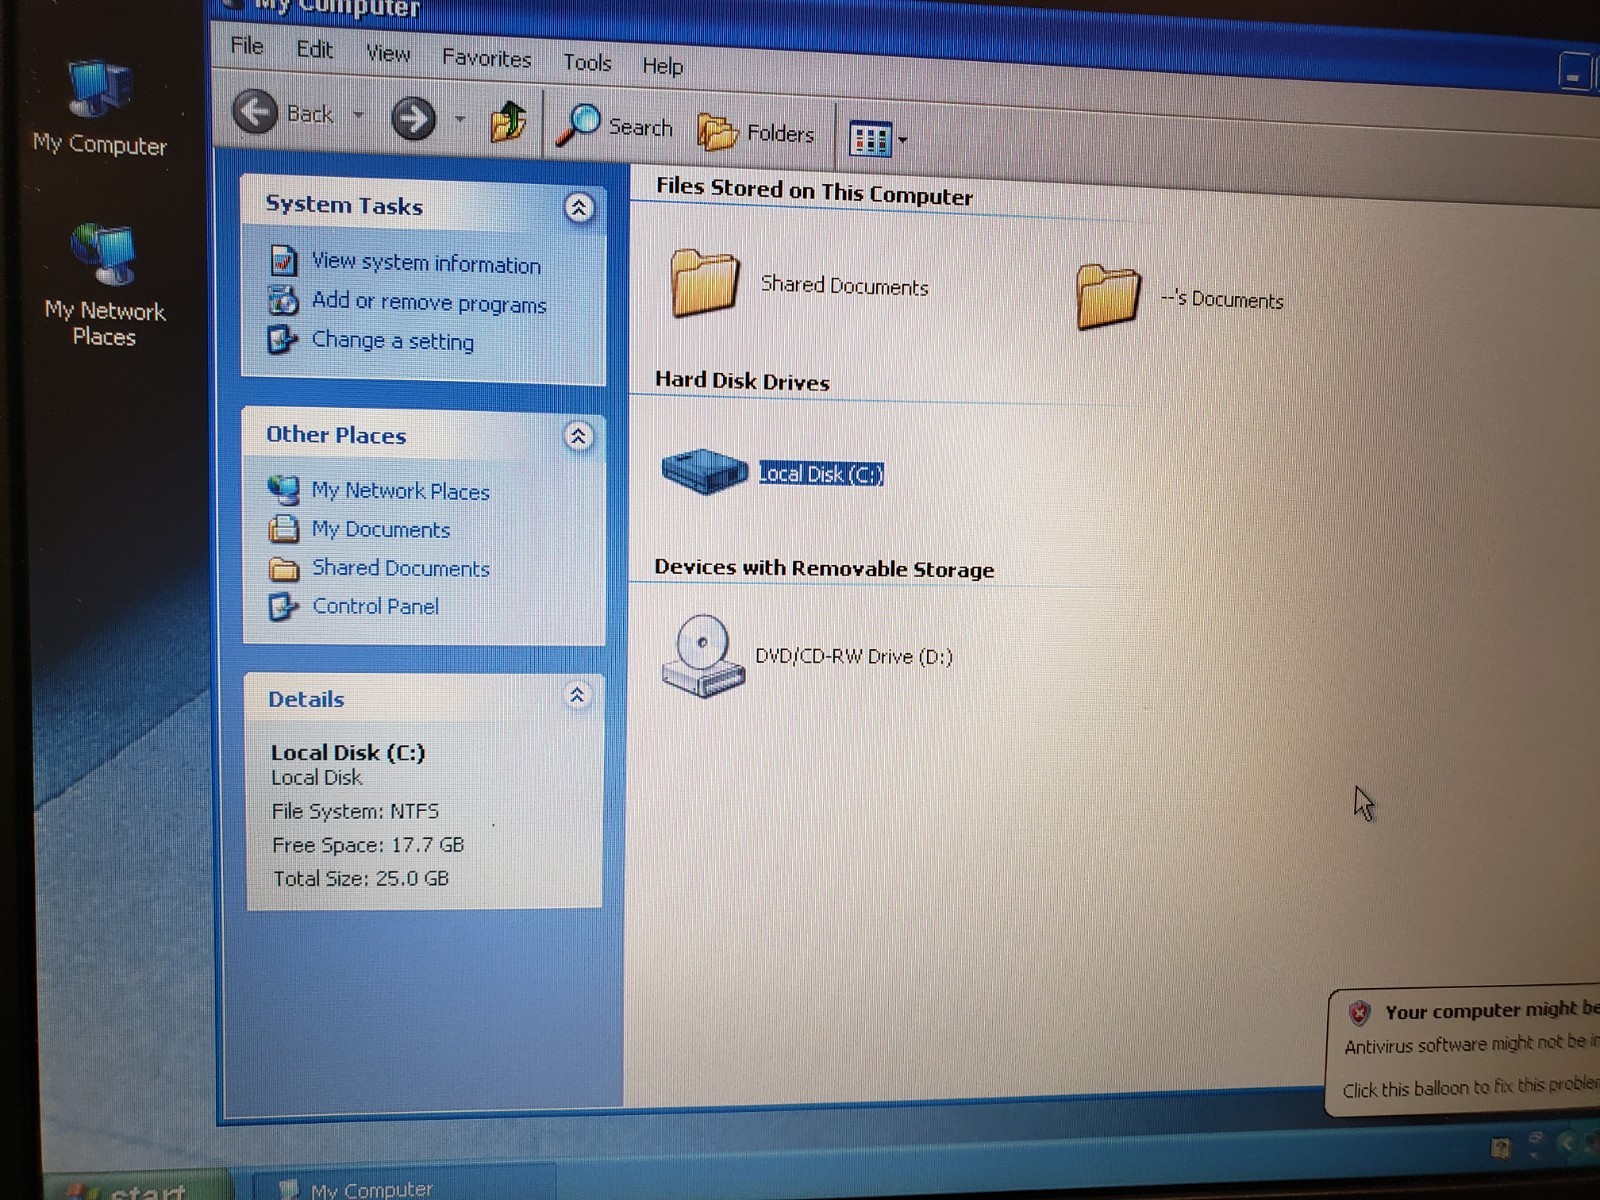Open My Documents link in sidebar
The width and height of the screenshot is (1600, 1200).
click(x=381, y=529)
